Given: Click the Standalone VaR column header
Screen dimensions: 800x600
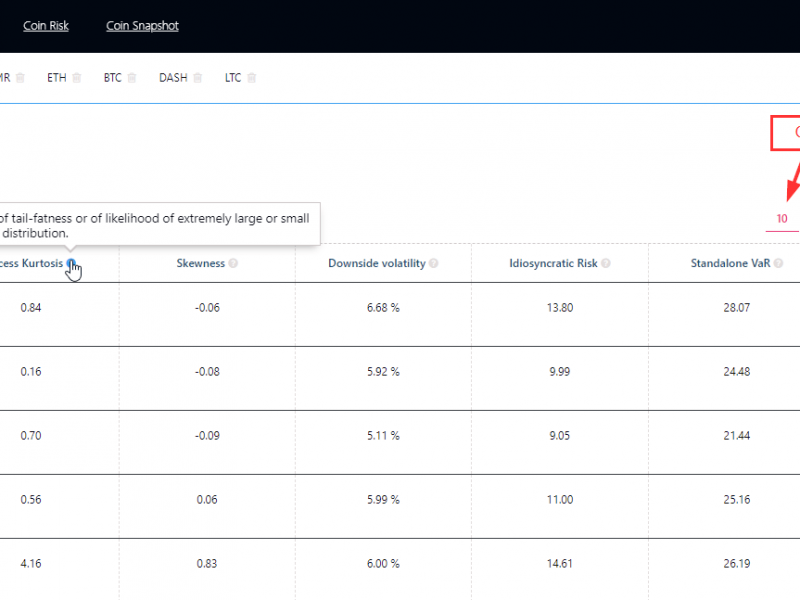Looking at the screenshot, I should pos(728,264).
